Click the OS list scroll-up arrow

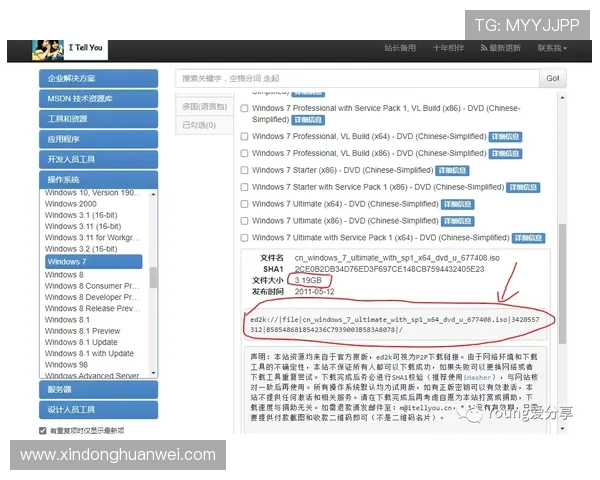pos(153,194)
